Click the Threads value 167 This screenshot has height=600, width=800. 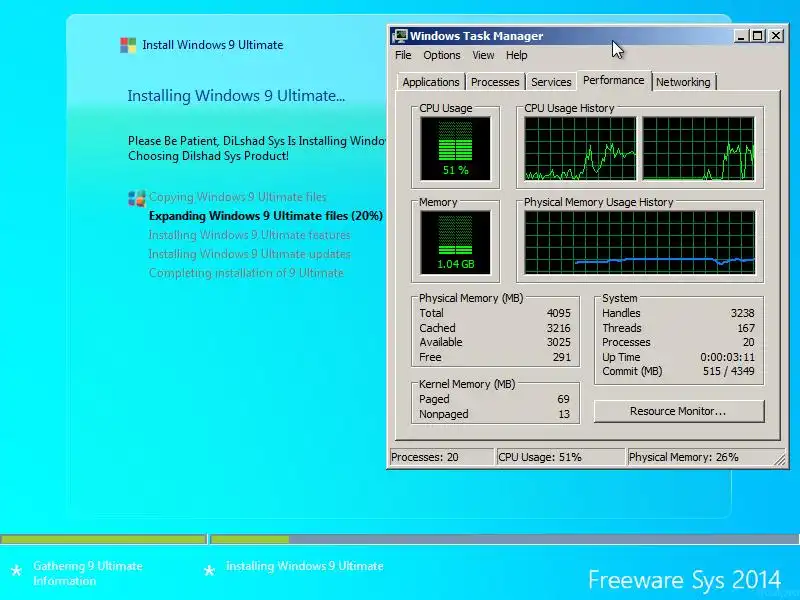(x=746, y=328)
